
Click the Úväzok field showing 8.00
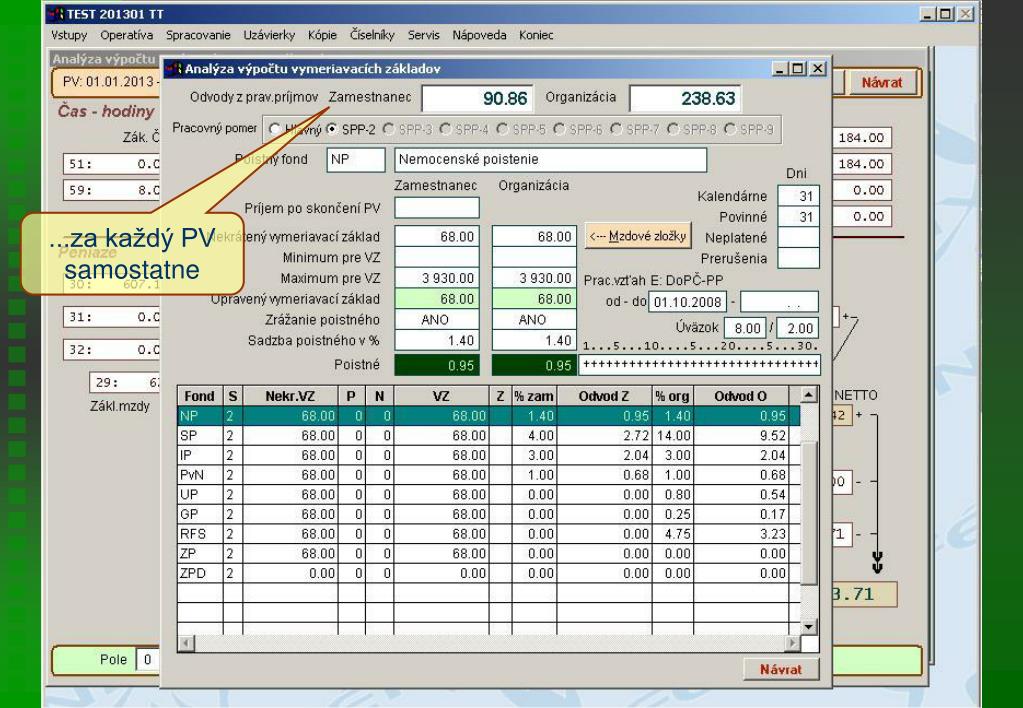[745, 328]
